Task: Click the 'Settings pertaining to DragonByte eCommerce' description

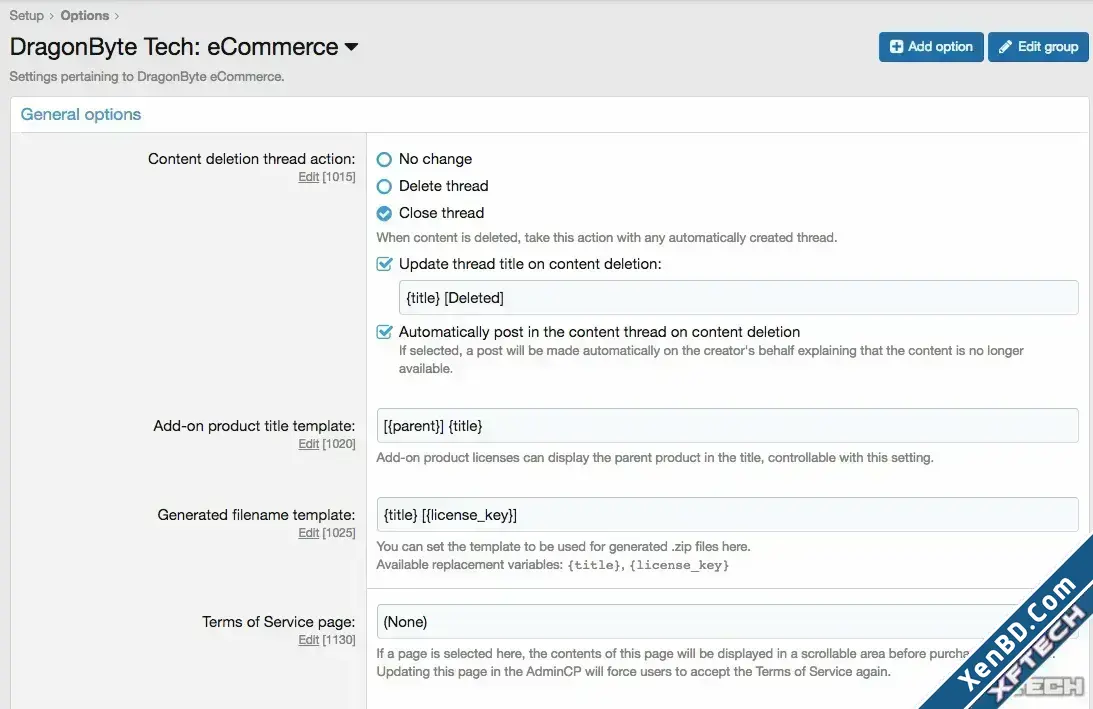Action: tap(147, 77)
